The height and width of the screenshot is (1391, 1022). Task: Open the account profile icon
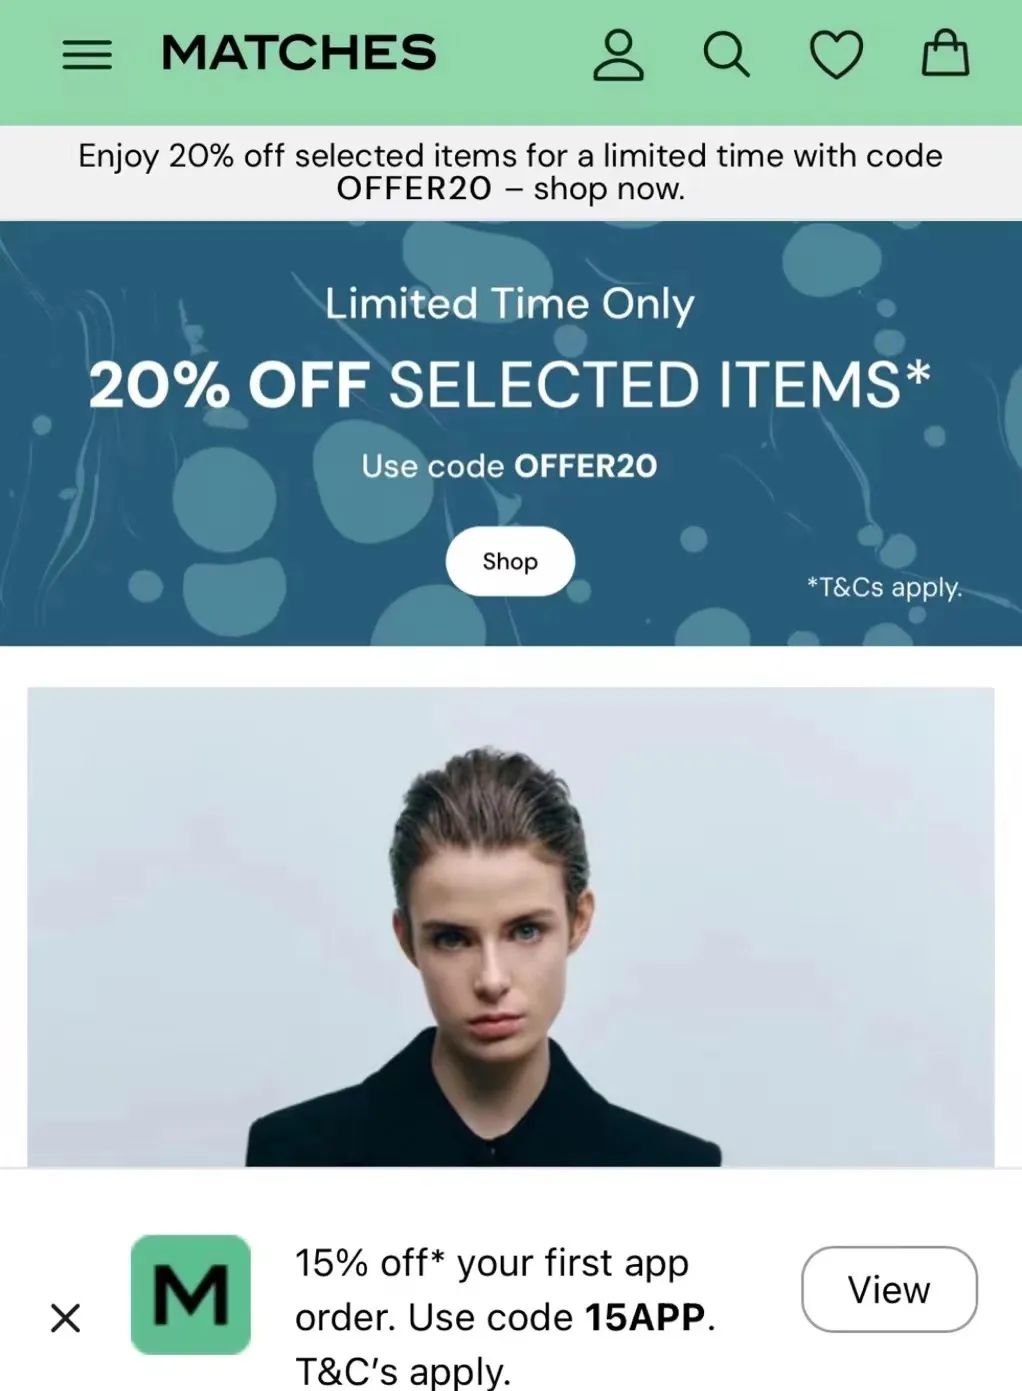click(618, 54)
